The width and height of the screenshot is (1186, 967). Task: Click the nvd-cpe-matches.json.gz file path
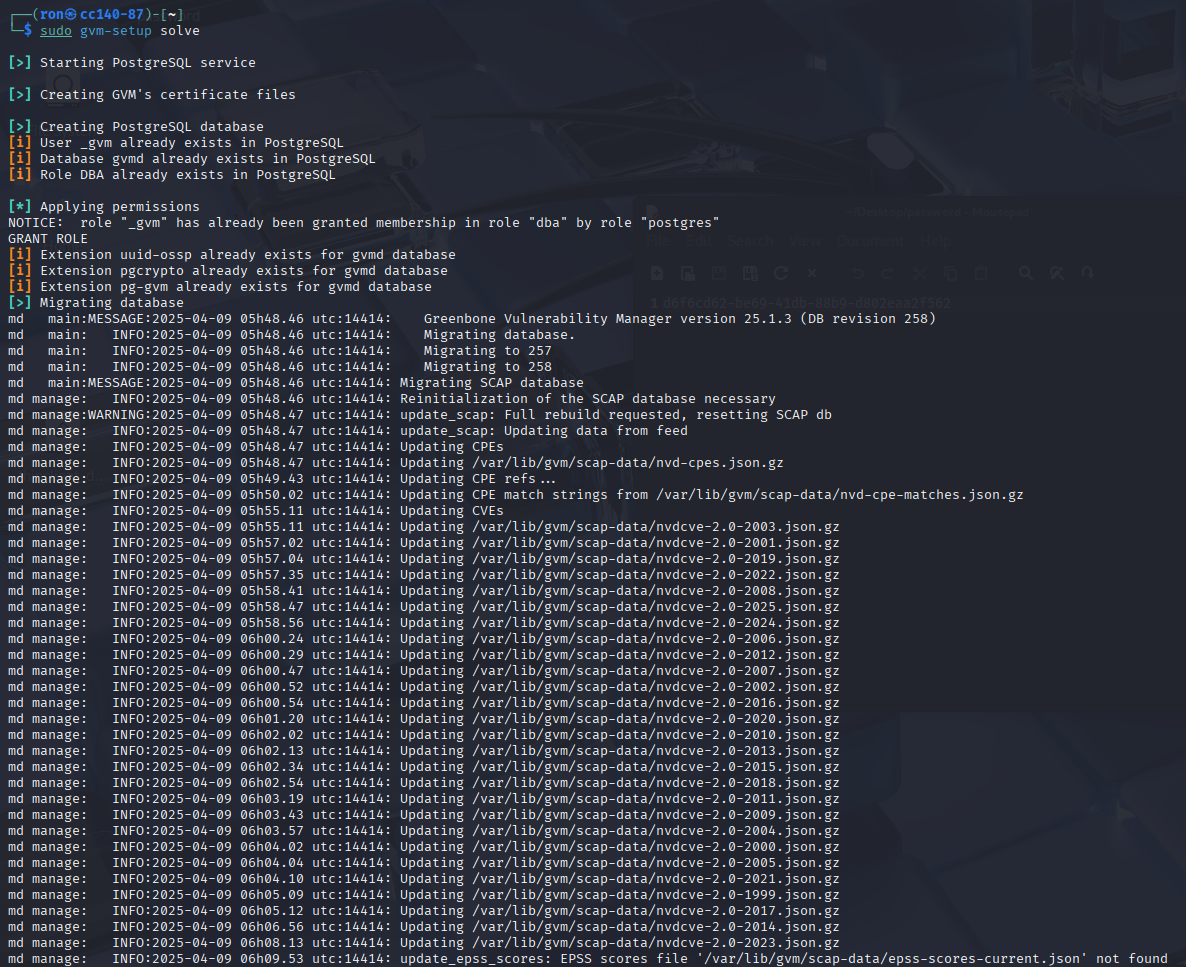840,495
